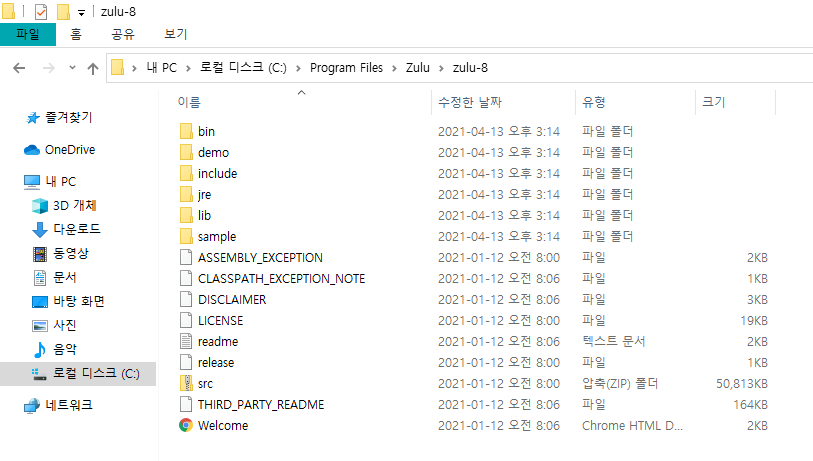
Task: Click zulu-8 breadcrumb in address bar
Action: [x=470, y=68]
